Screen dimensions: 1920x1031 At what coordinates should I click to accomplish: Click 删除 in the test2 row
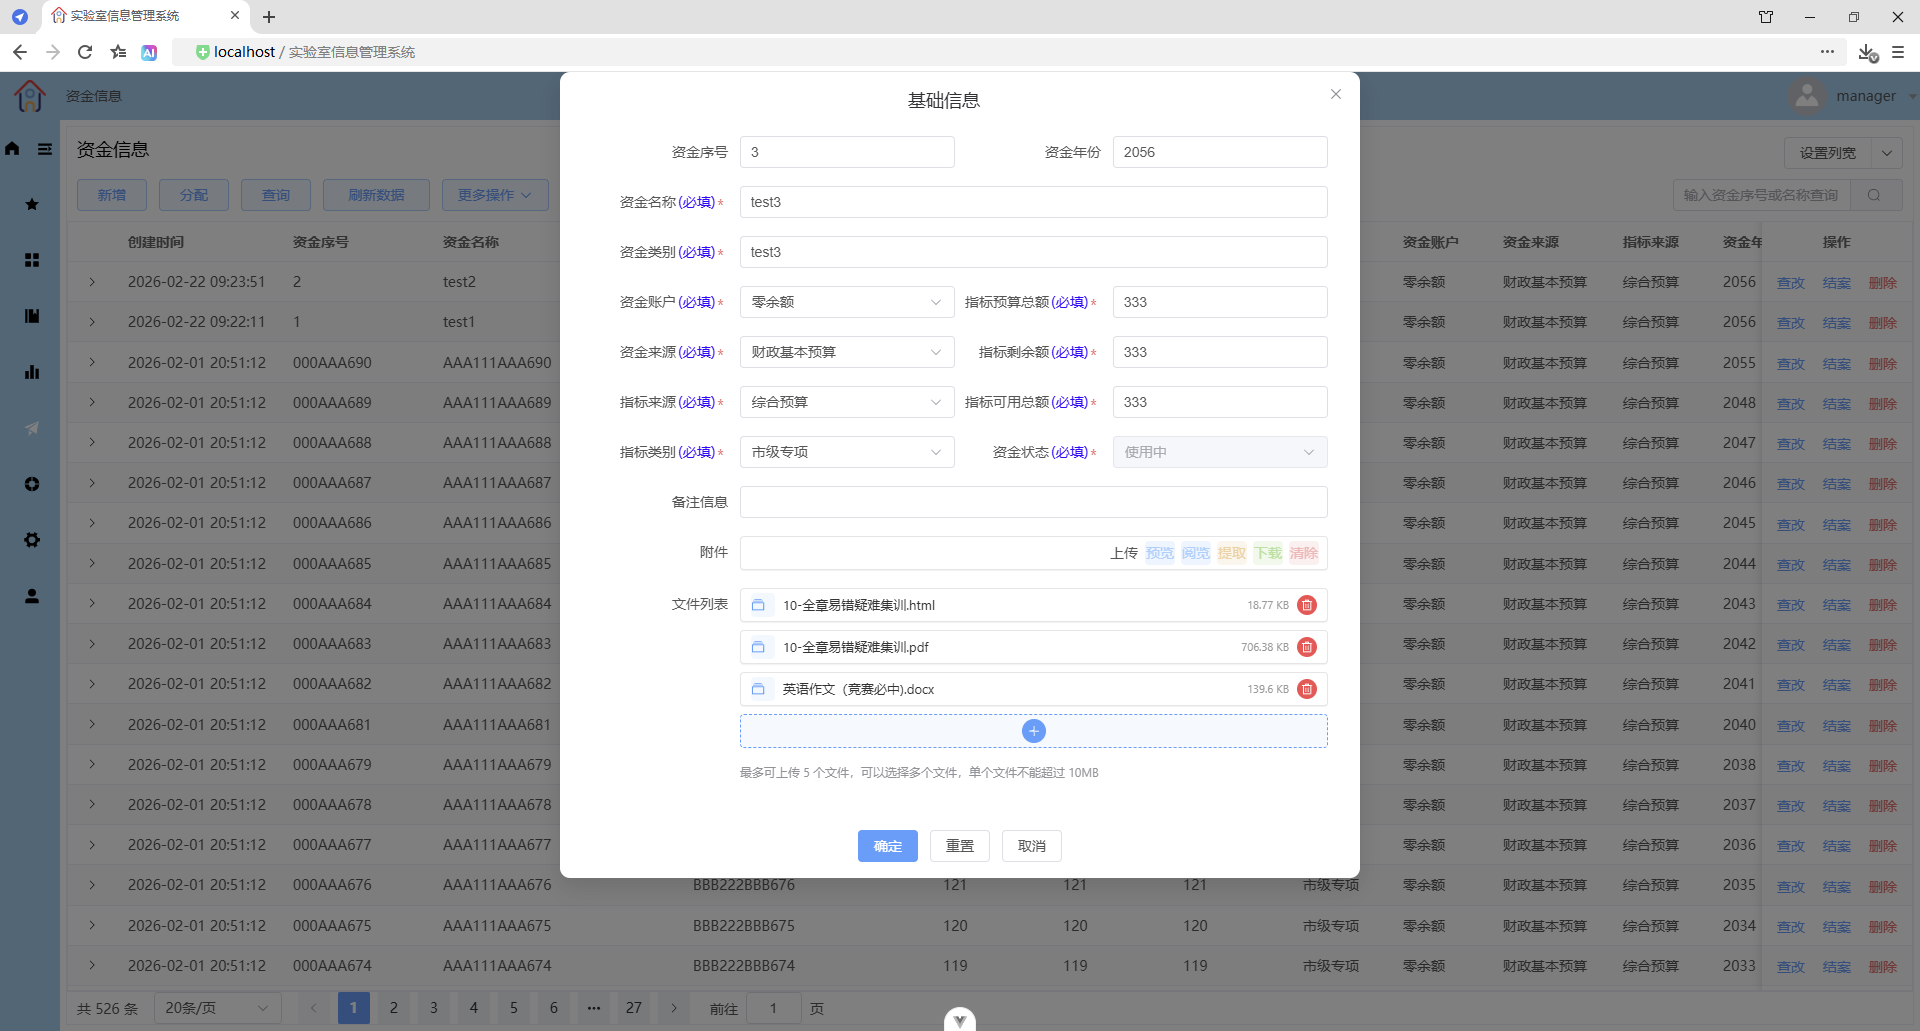[x=1882, y=283]
